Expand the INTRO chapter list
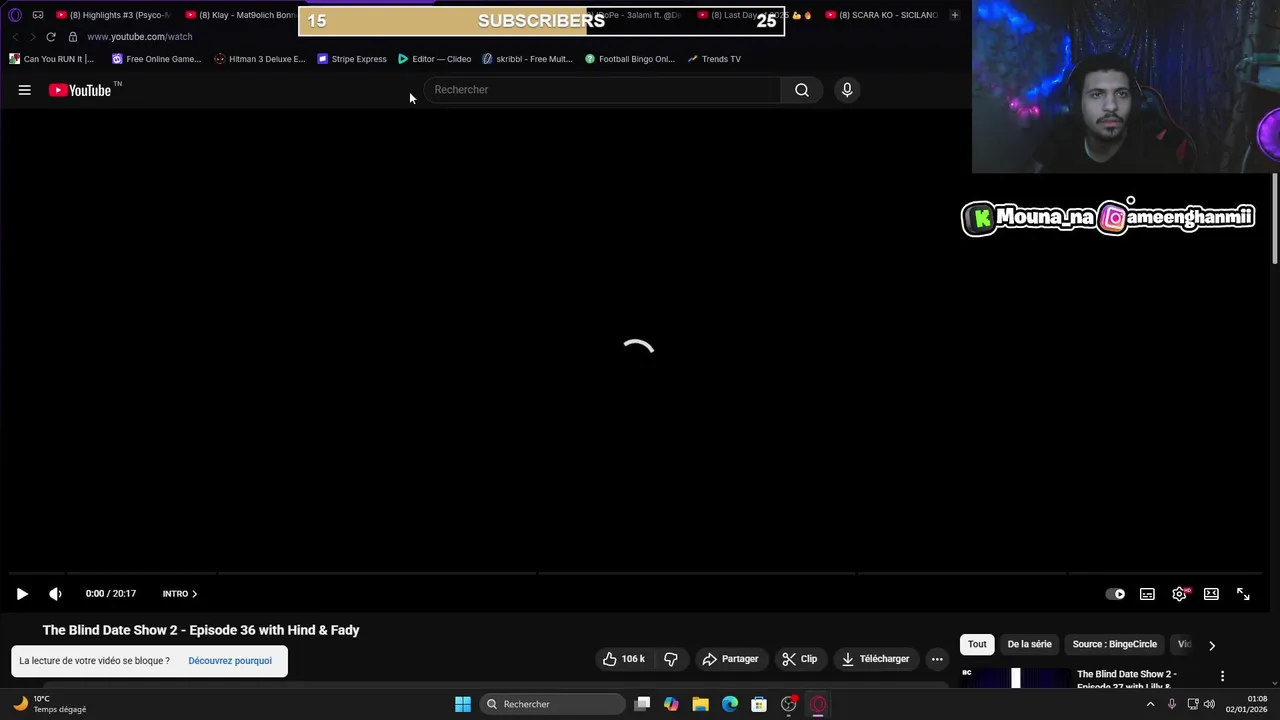 pyautogui.click(x=180, y=594)
